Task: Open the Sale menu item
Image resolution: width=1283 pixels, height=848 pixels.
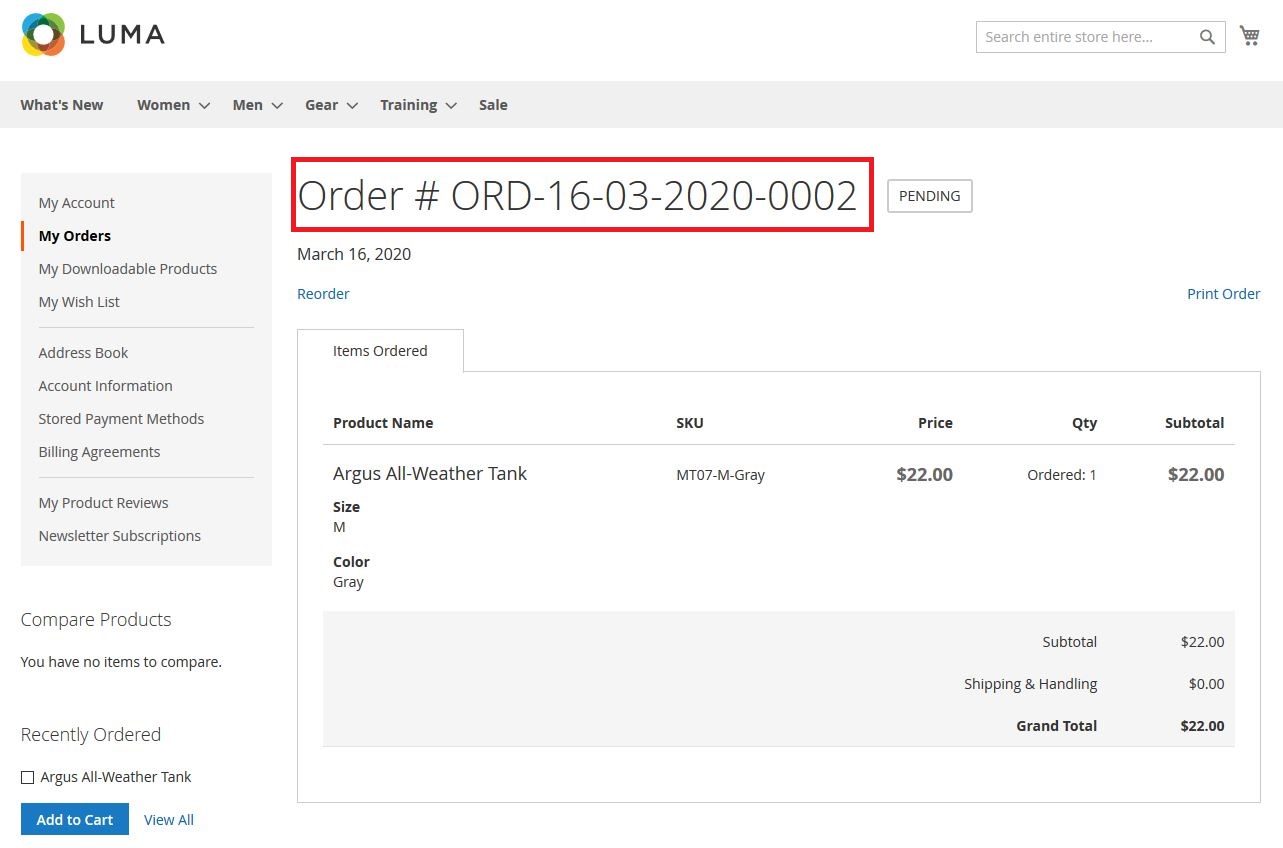Action: pyautogui.click(x=492, y=104)
